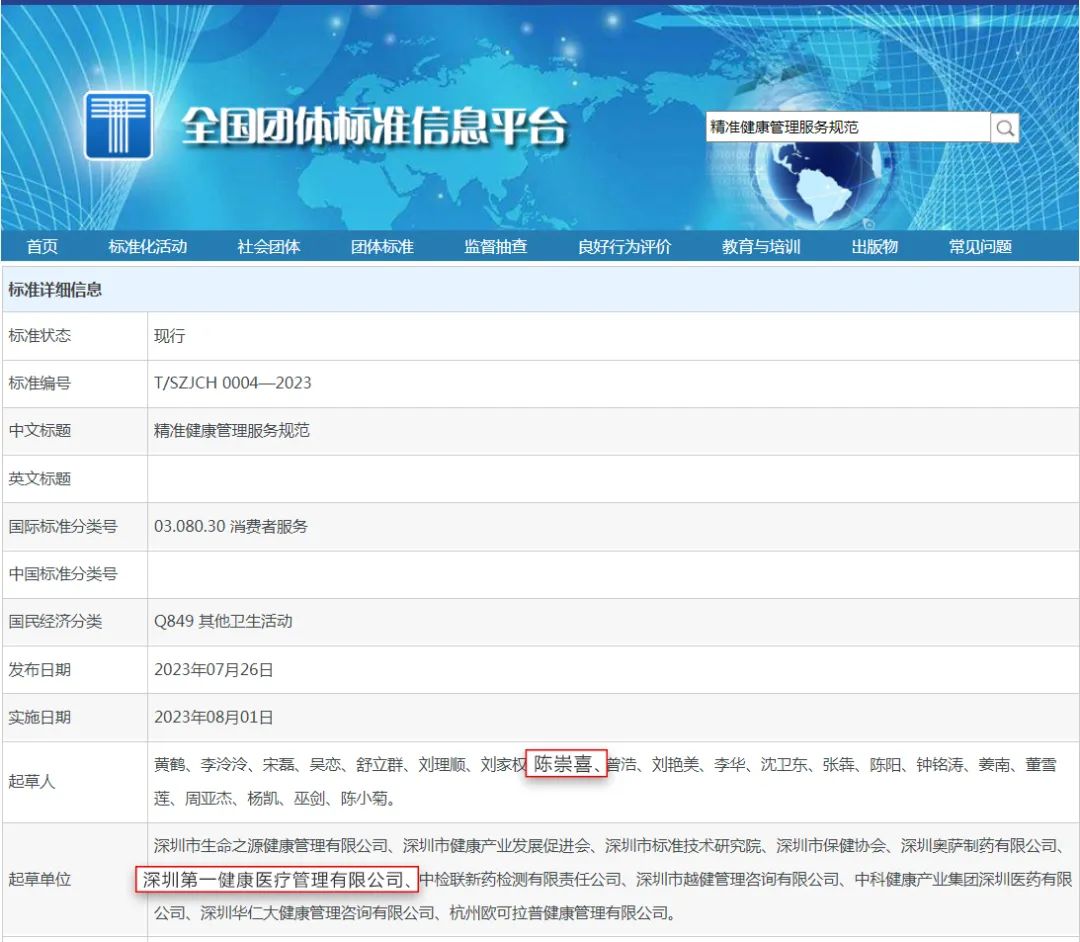
Task: Click the search magnifier icon
Action: (x=1005, y=128)
